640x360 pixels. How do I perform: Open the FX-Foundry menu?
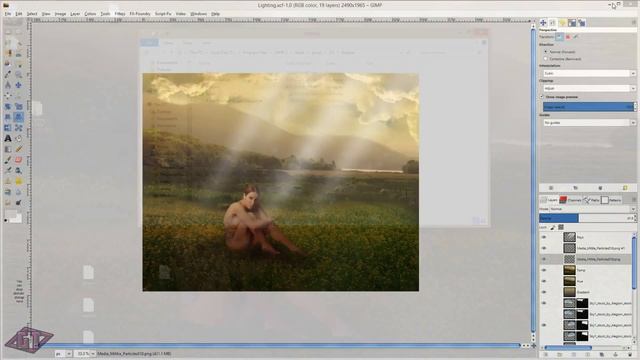click(x=140, y=14)
